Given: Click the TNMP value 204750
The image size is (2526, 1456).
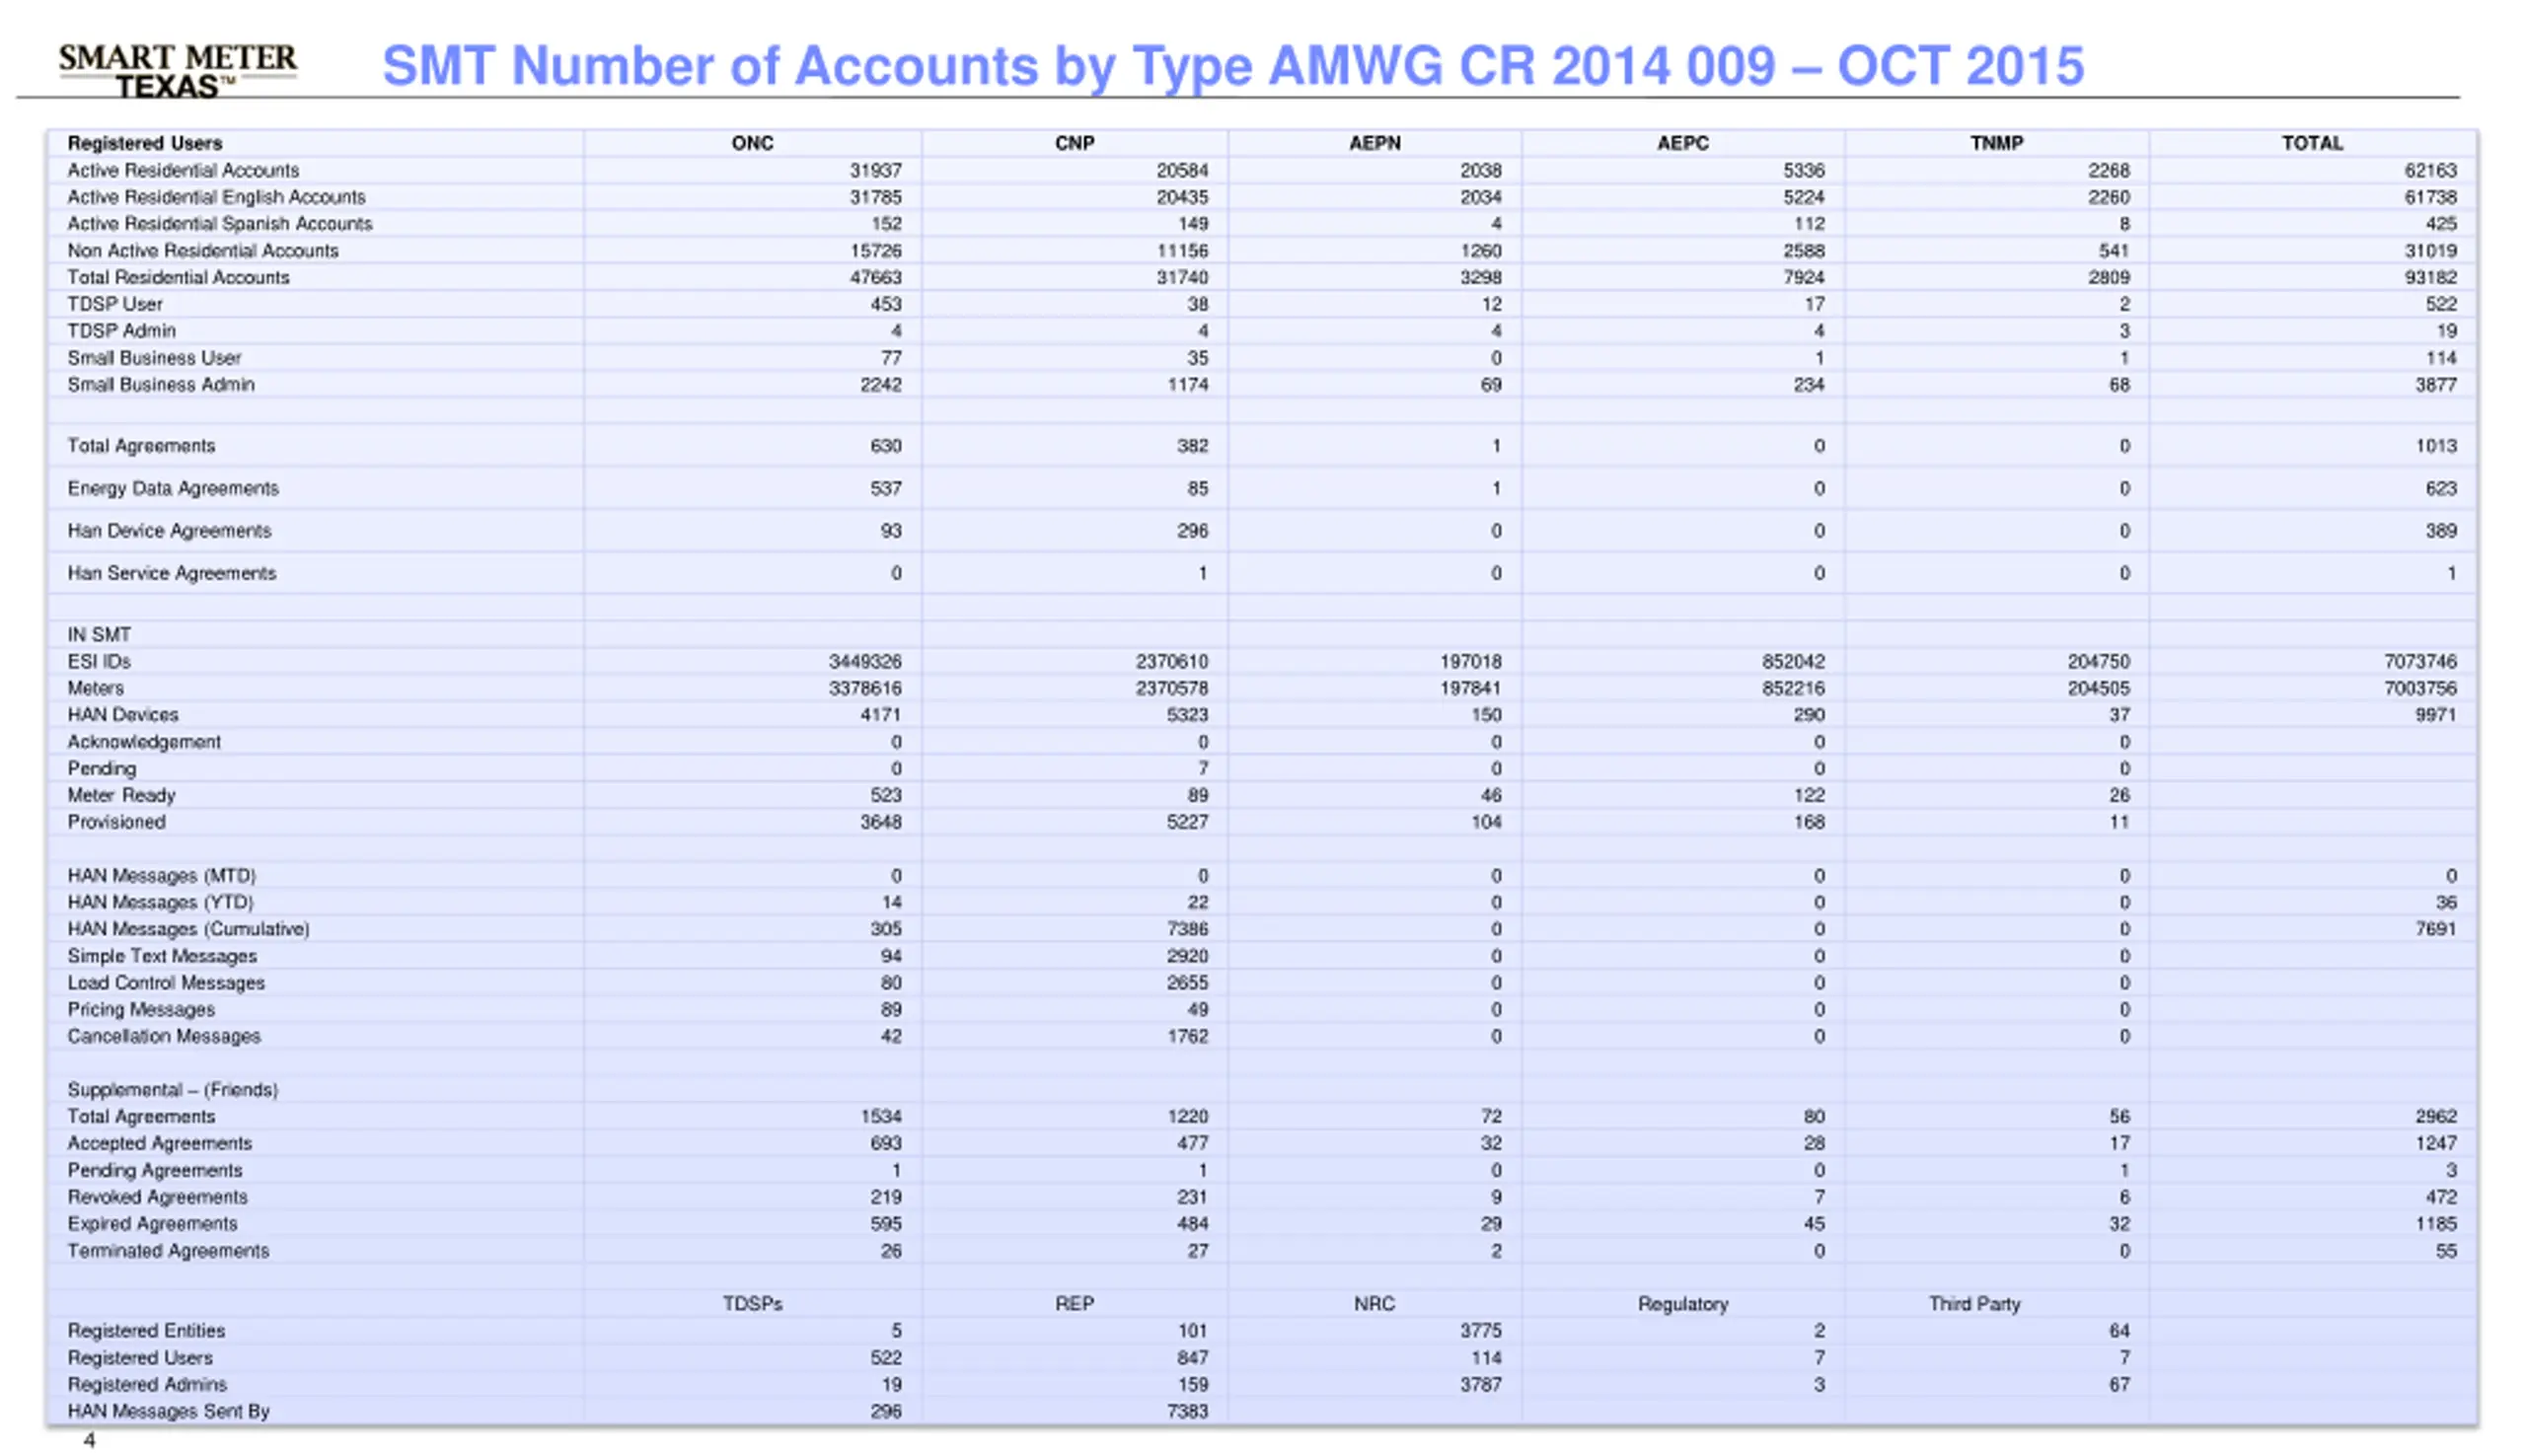Looking at the screenshot, I should coord(2098,662).
